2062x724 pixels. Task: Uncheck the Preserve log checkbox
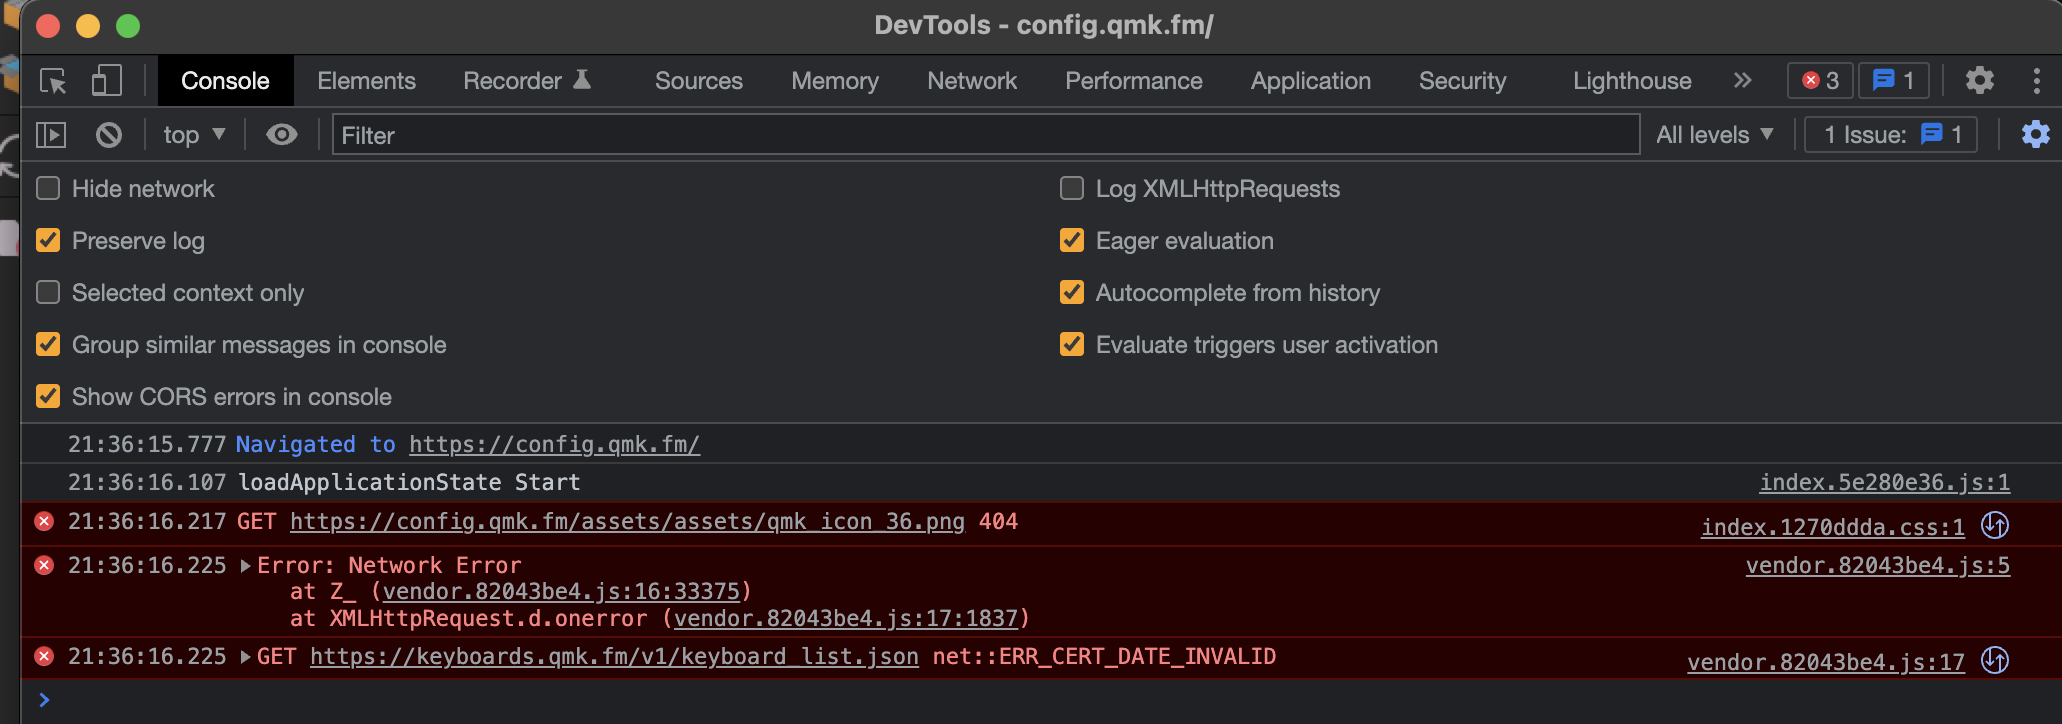[48, 240]
